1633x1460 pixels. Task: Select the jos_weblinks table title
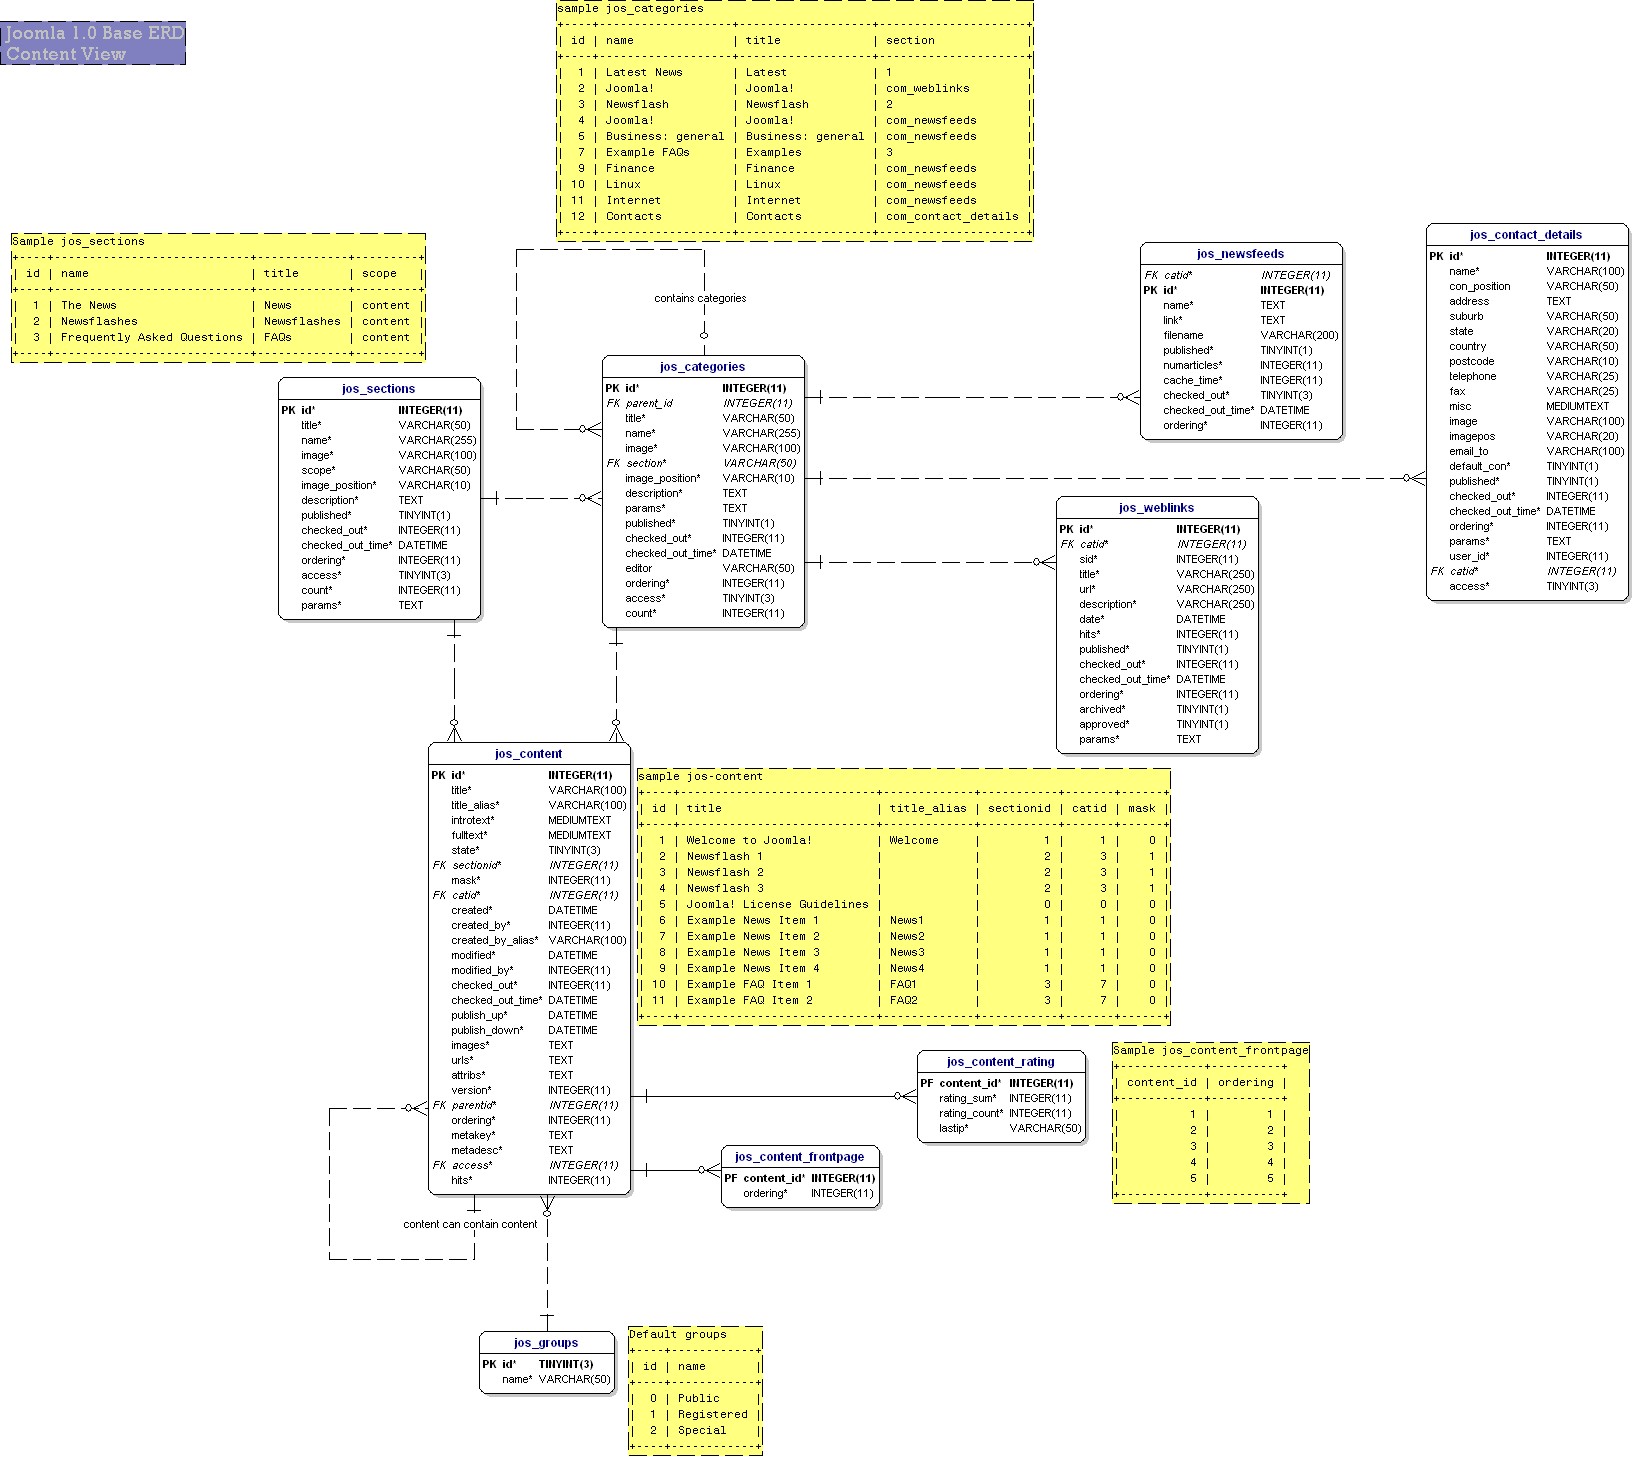1156,508
